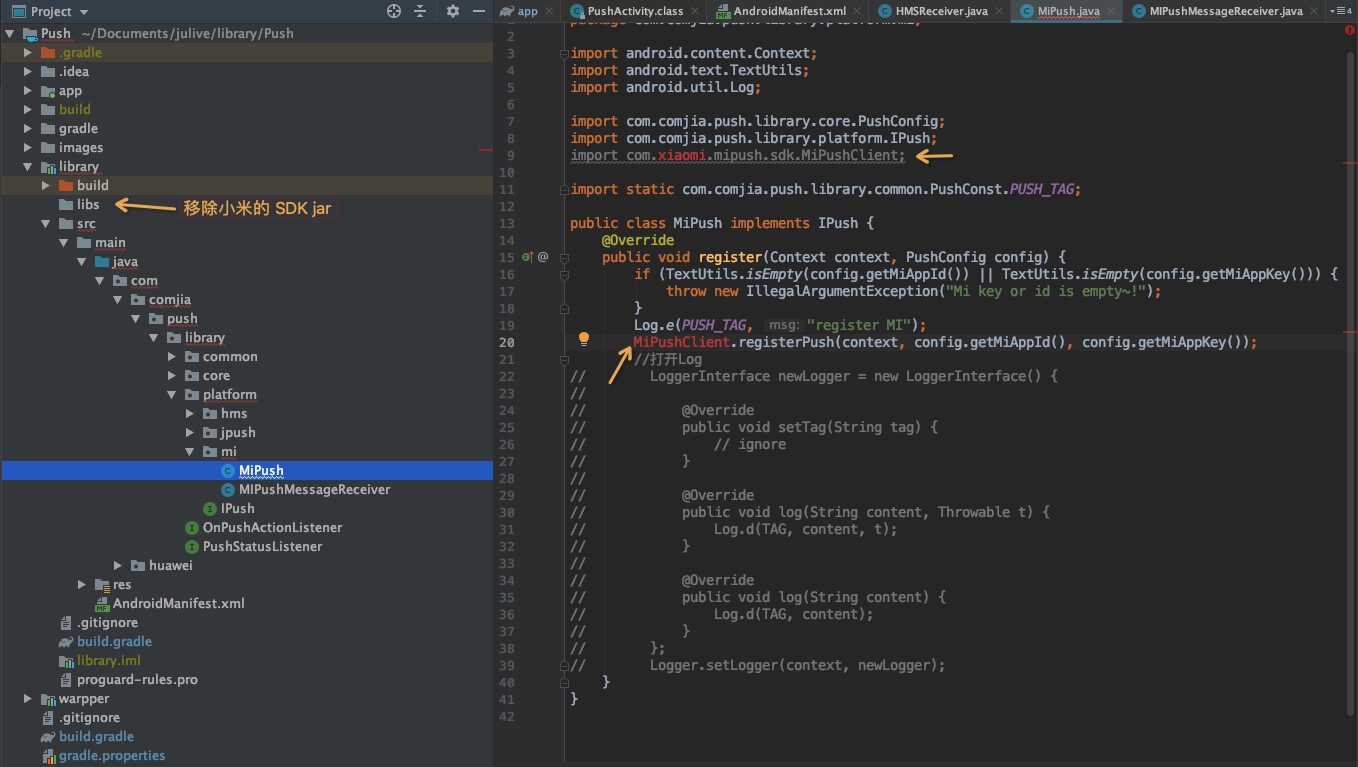Select the IPush interface file
1358x767 pixels.
coord(228,508)
